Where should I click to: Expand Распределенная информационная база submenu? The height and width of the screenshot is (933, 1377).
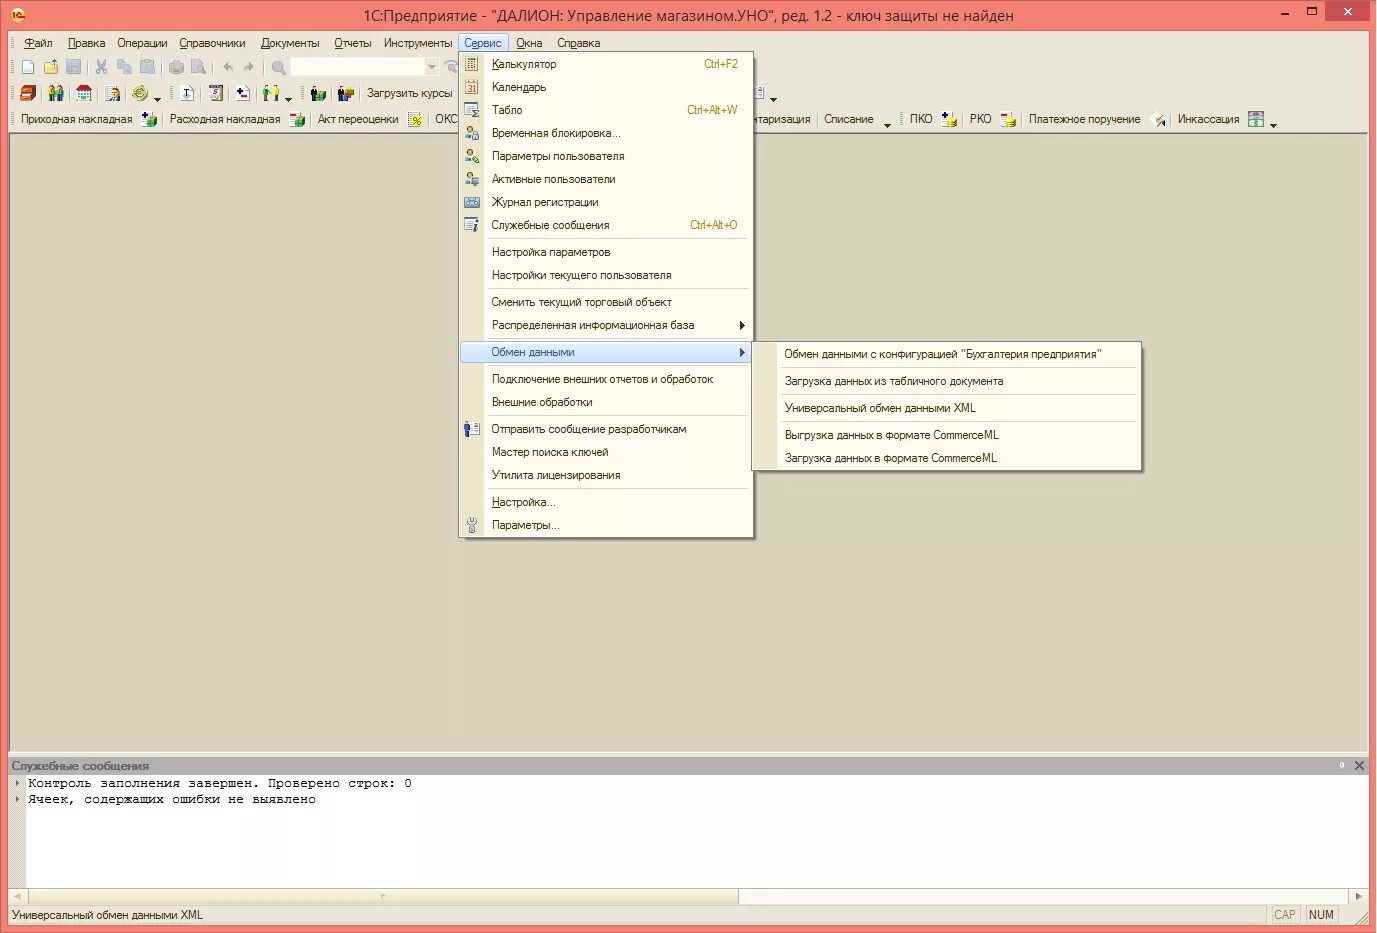coord(606,325)
